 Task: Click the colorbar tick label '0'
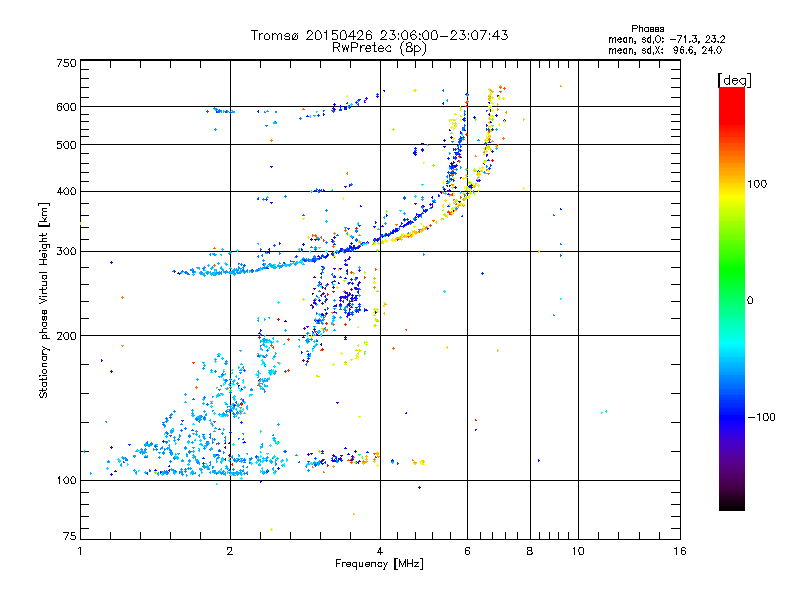click(750, 301)
